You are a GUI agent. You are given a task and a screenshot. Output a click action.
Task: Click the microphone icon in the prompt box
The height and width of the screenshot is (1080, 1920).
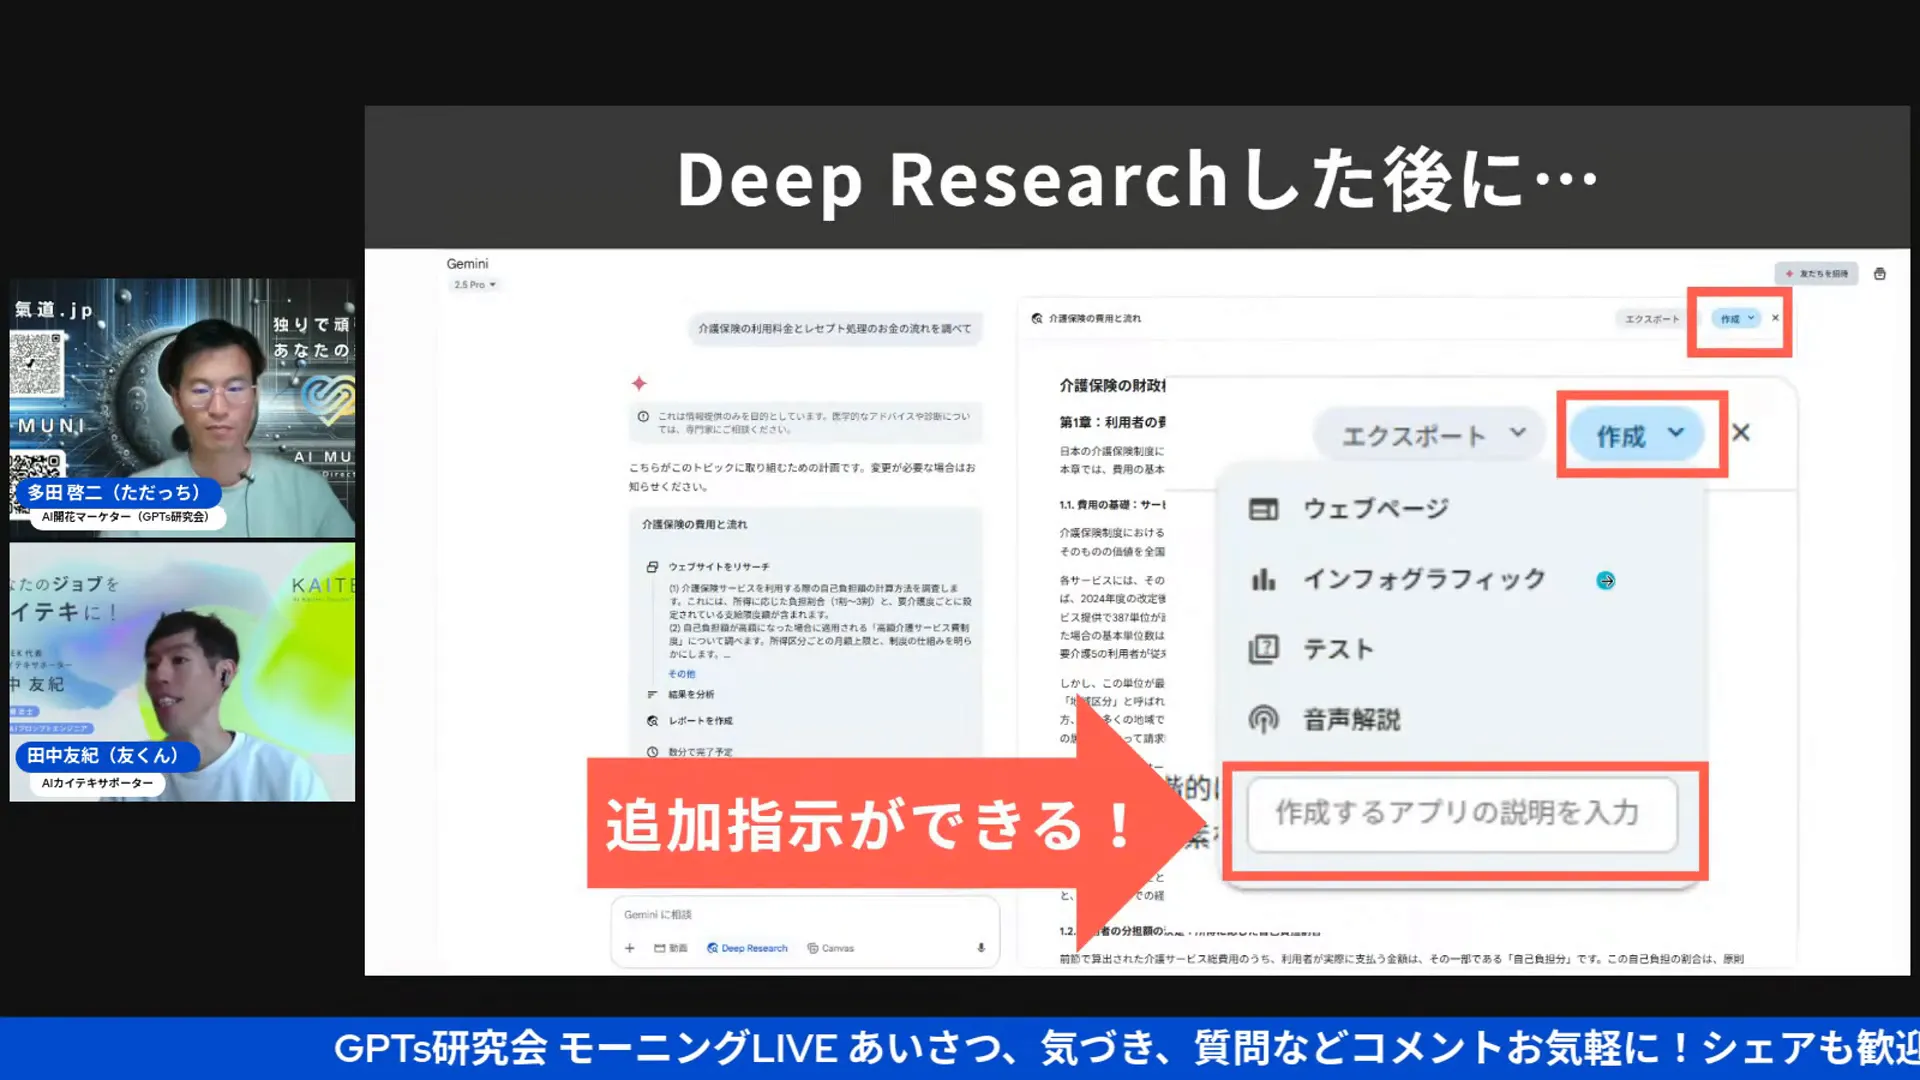tap(981, 948)
